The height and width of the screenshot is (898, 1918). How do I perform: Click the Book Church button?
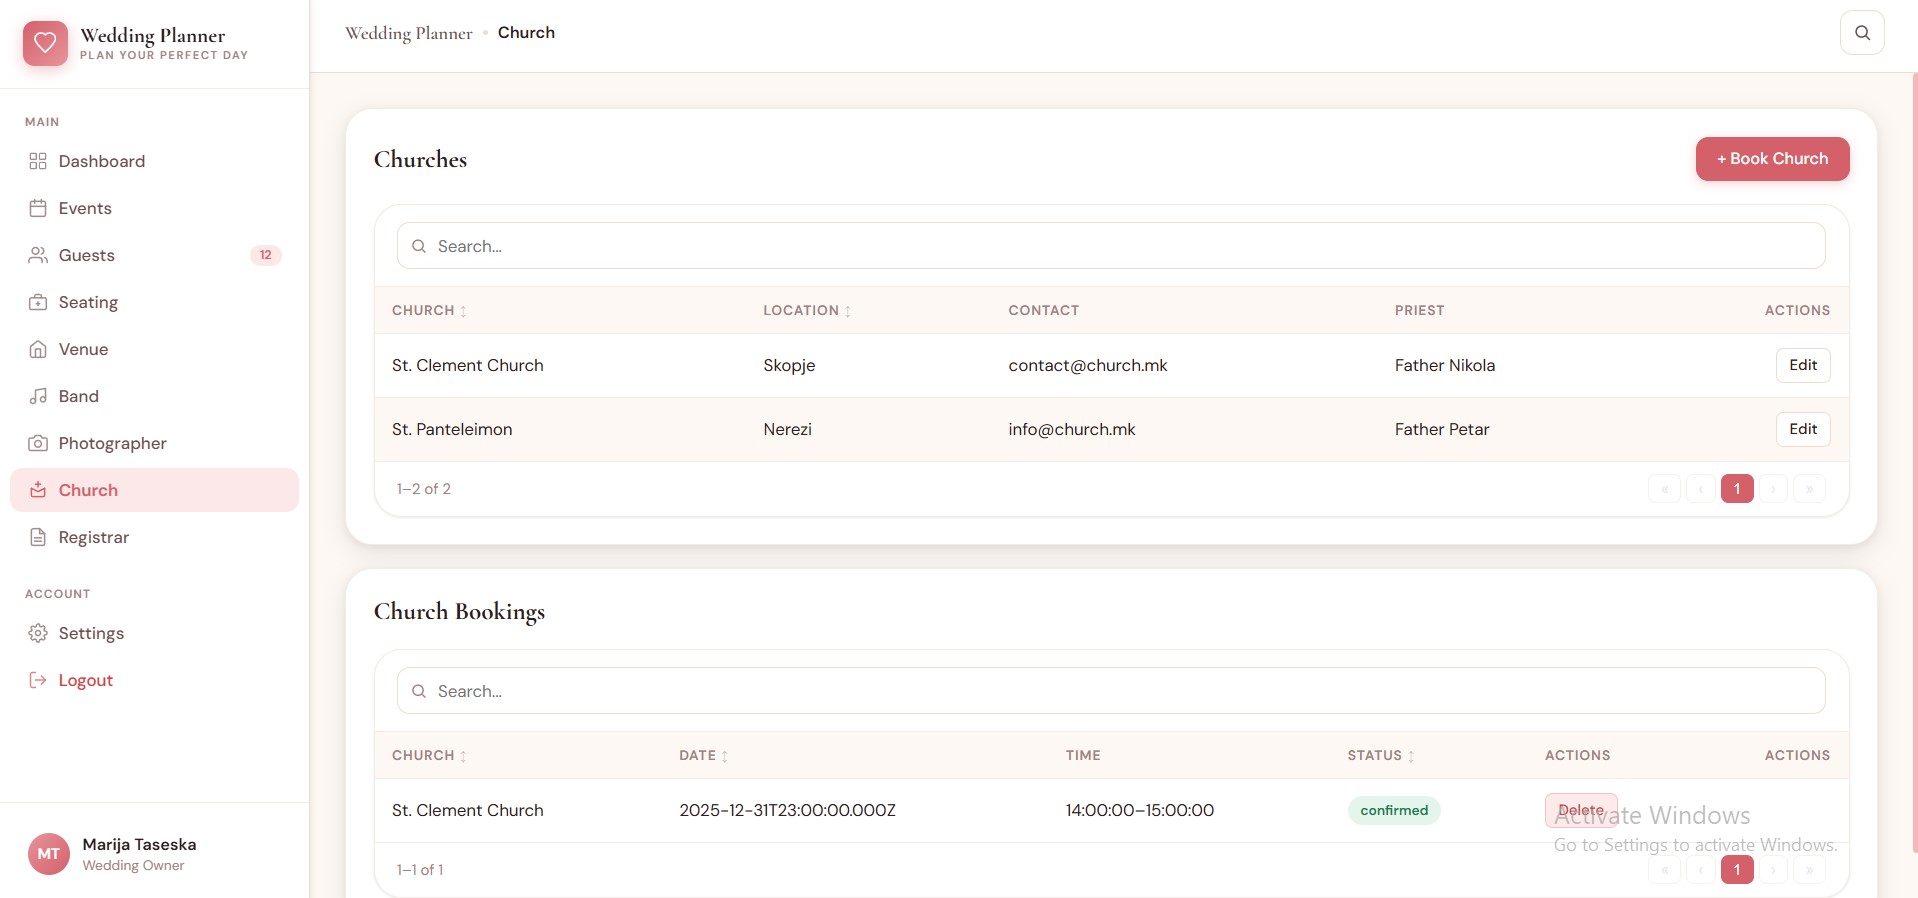coord(1771,159)
